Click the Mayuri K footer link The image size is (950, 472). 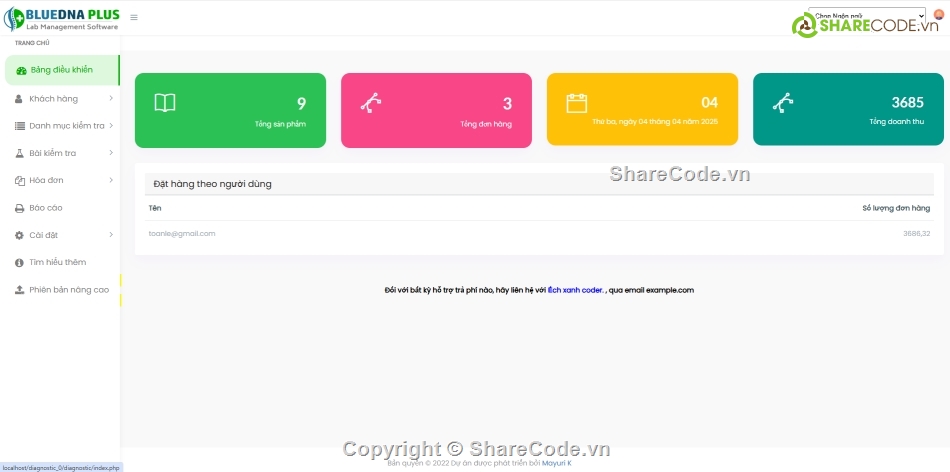point(556,463)
